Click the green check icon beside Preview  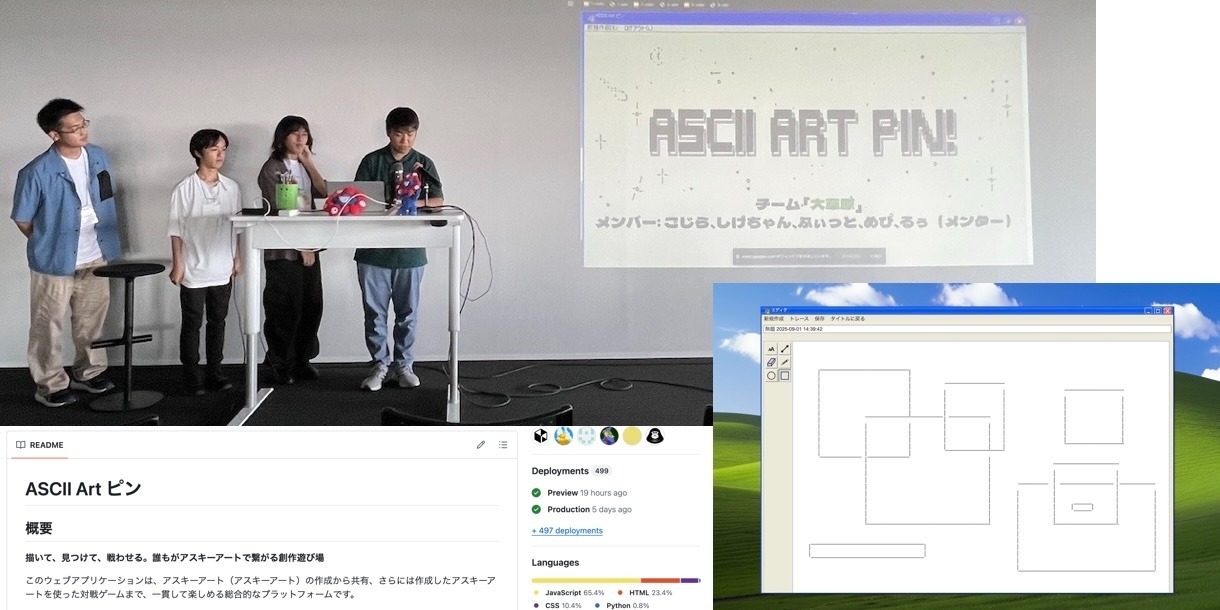(536, 493)
